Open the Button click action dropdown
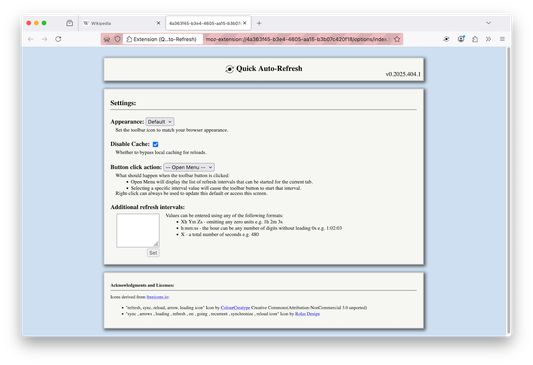The height and width of the screenshot is (365, 533). tap(189, 167)
